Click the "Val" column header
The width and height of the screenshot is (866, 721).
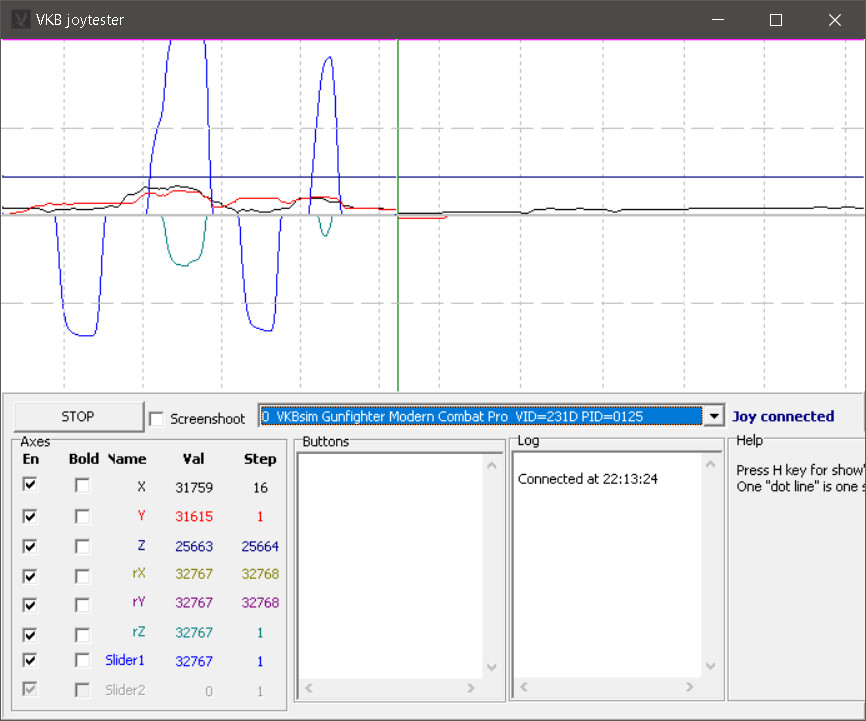[194, 459]
